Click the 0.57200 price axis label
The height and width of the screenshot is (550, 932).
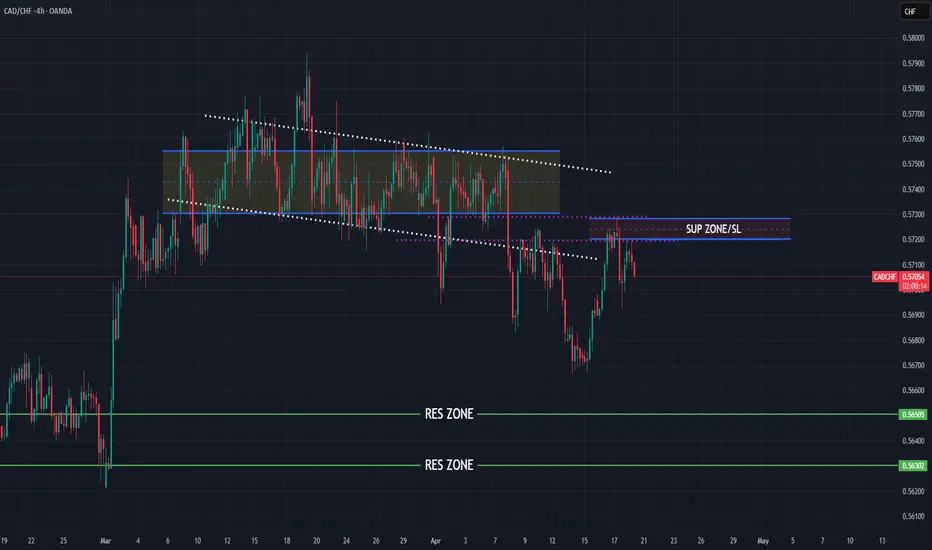(913, 239)
